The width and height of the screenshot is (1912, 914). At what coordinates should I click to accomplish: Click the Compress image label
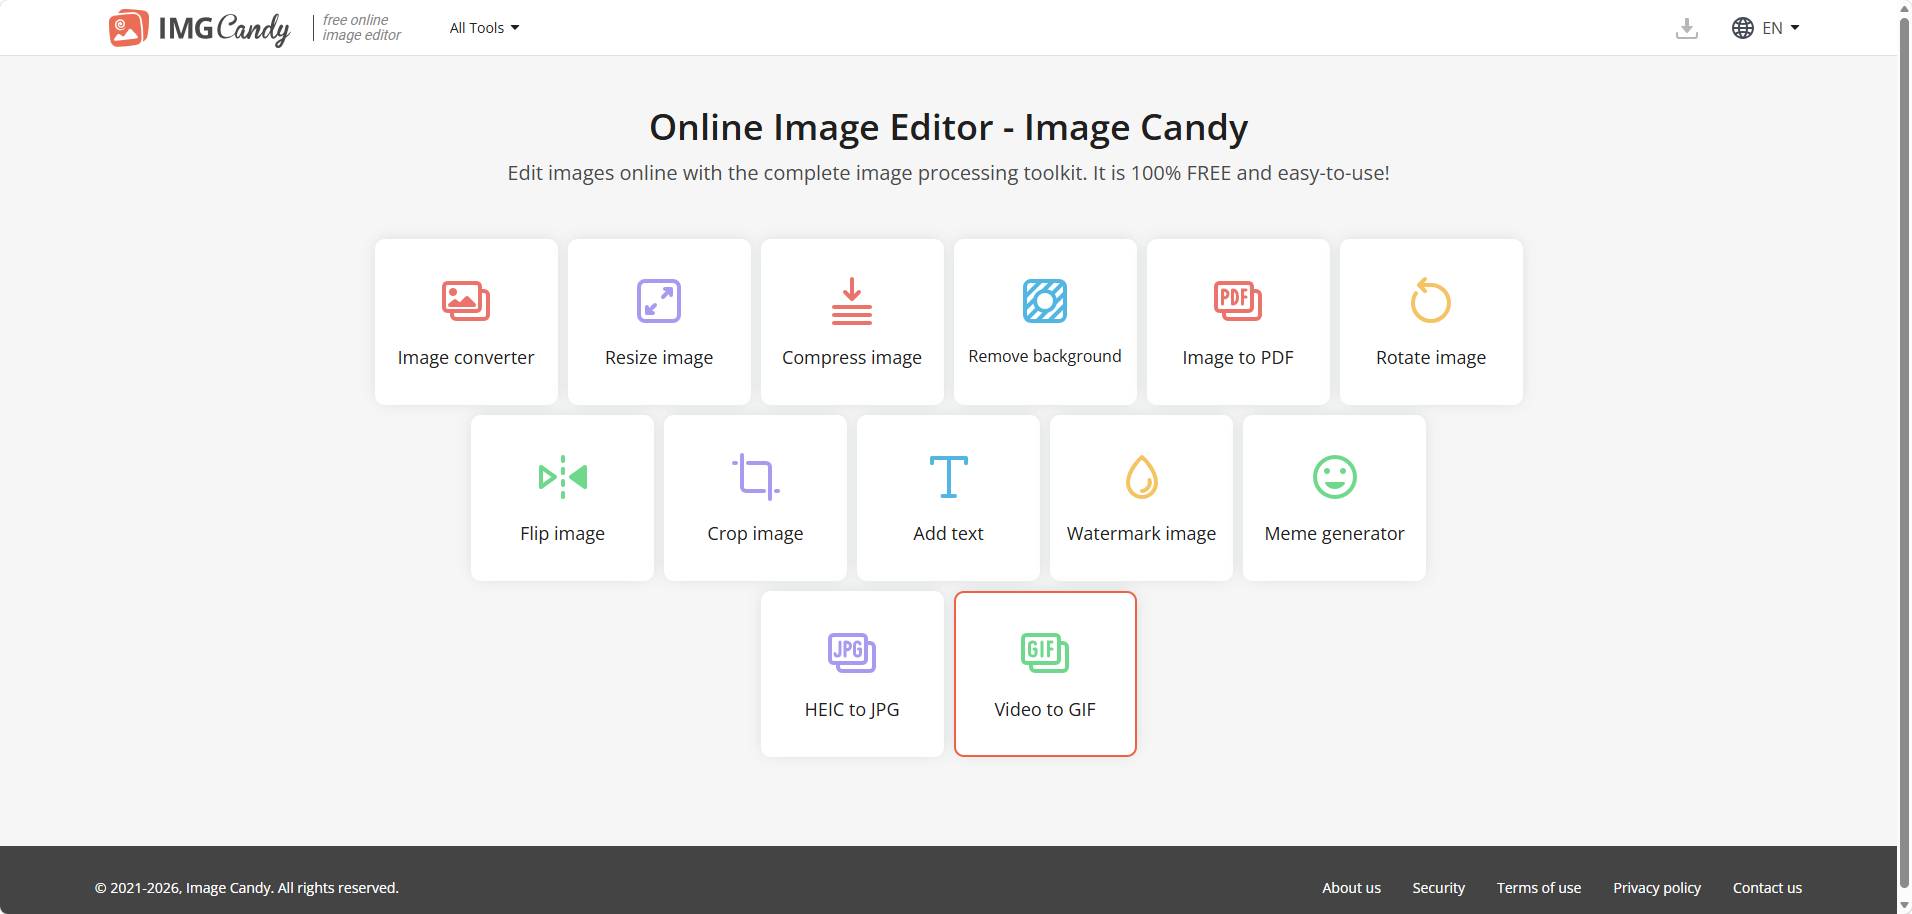[852, 358]
